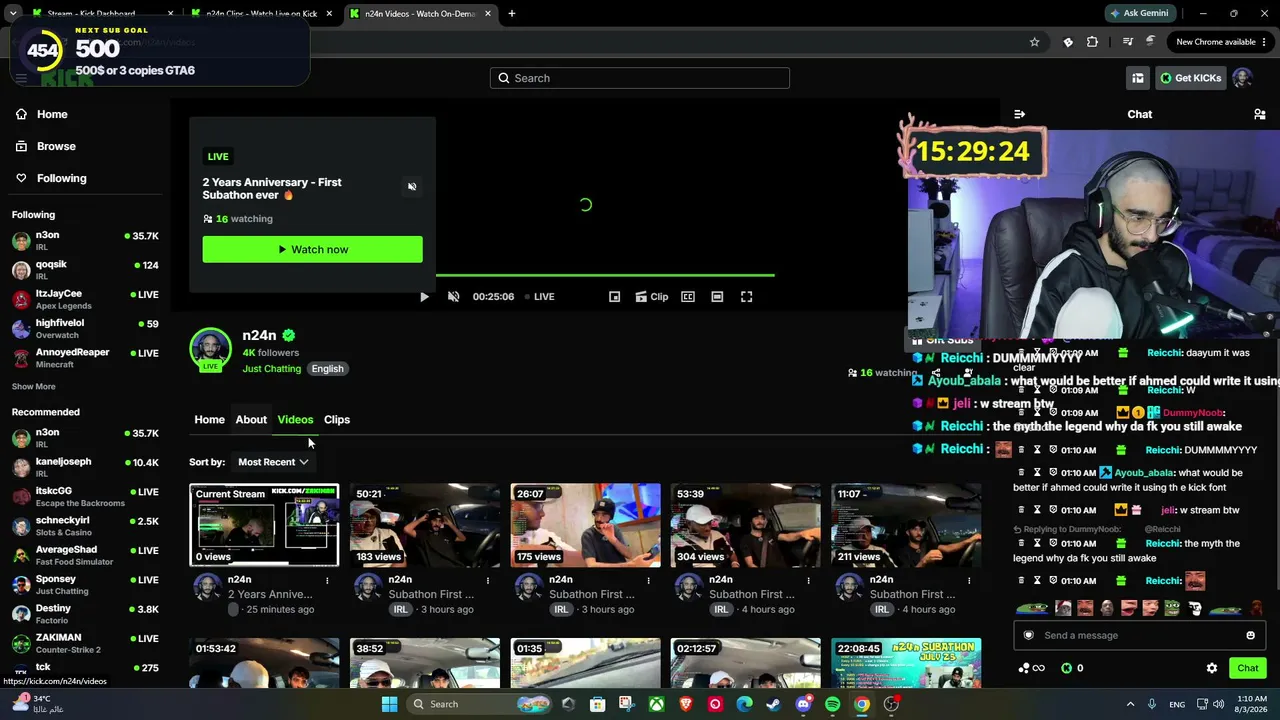The width and height of the screenshot is (1280, 720).
Task: Open Browse in the sidebar
Action: point(46,146)
